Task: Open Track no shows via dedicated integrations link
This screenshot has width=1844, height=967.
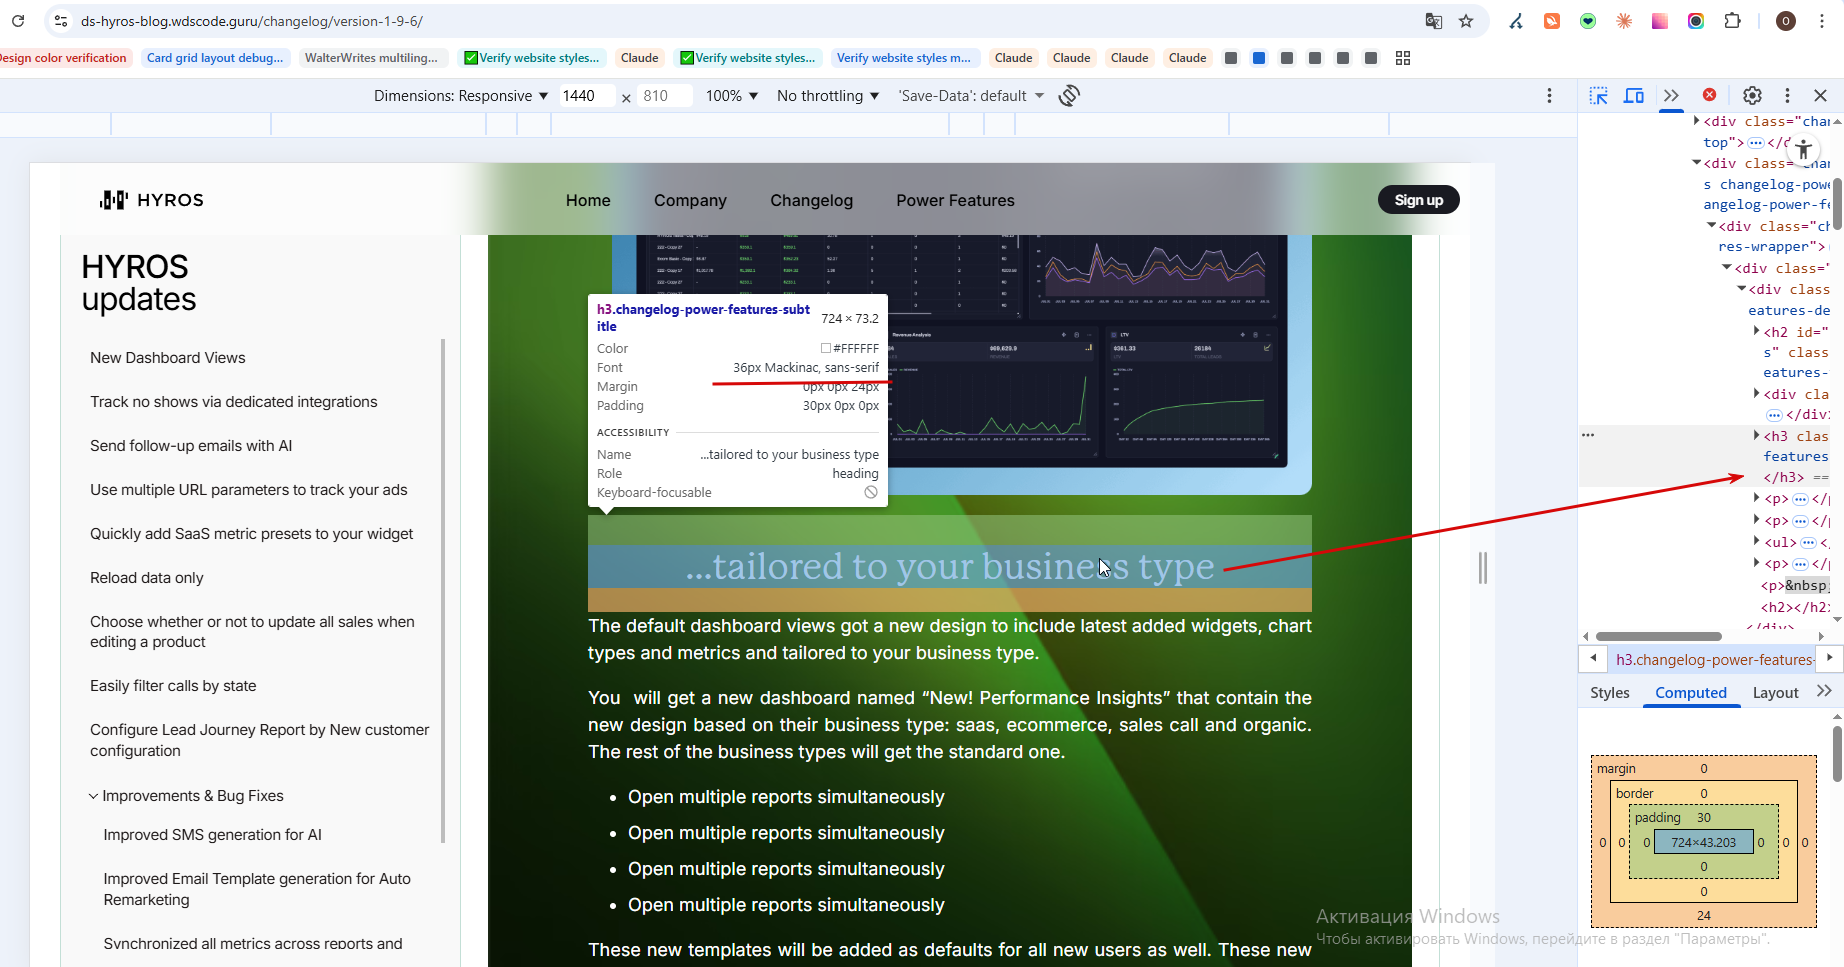Action: tap(234, 402)
